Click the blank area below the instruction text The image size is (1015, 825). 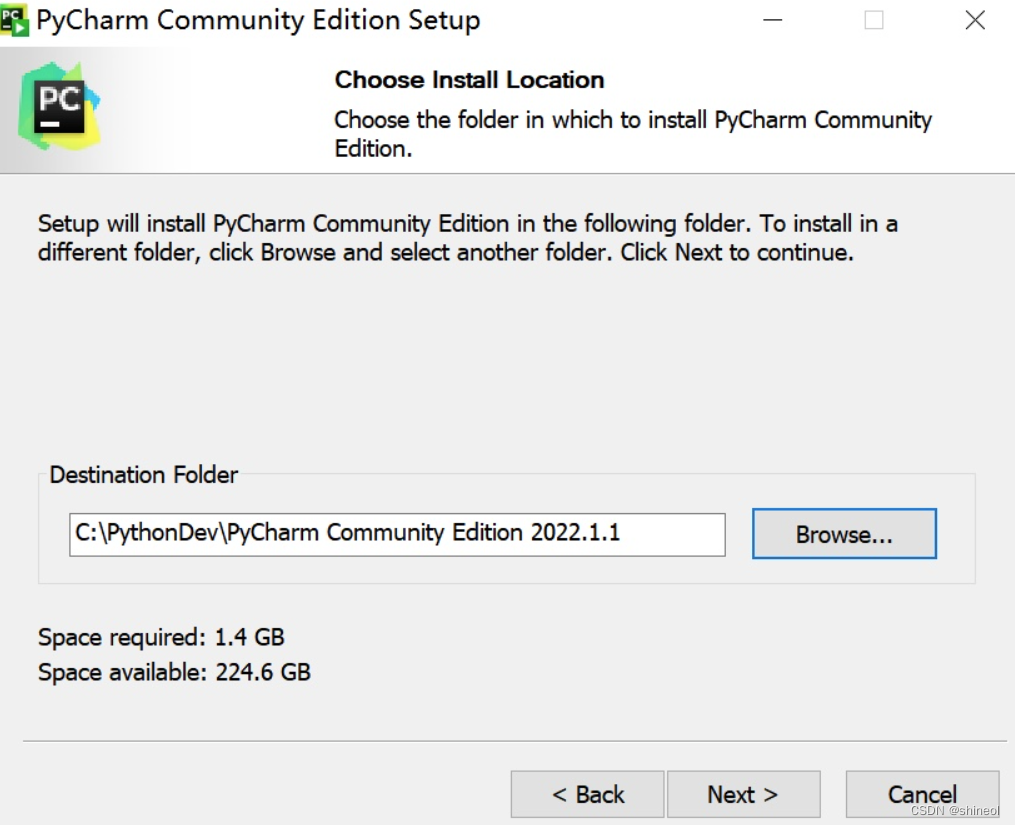point(500,360)
